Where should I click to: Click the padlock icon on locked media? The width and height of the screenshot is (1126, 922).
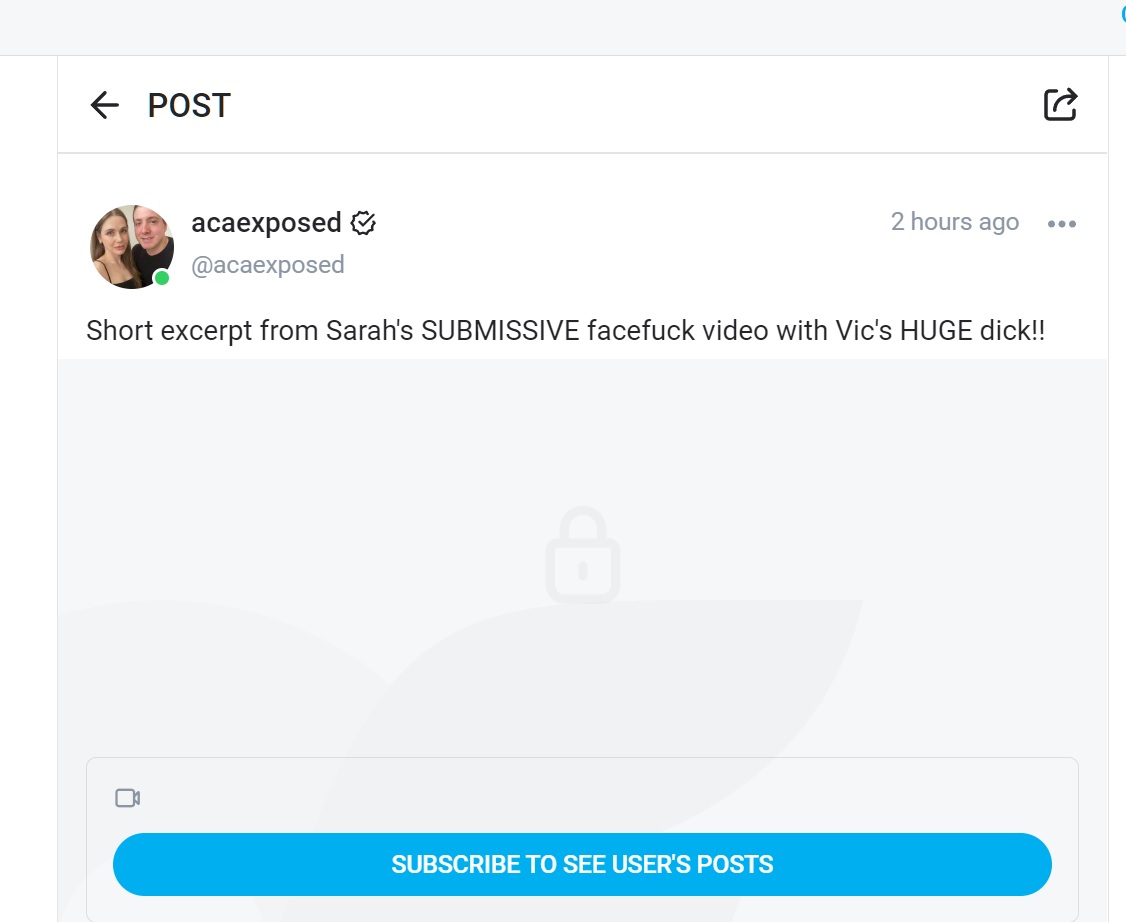coord(582,554)
